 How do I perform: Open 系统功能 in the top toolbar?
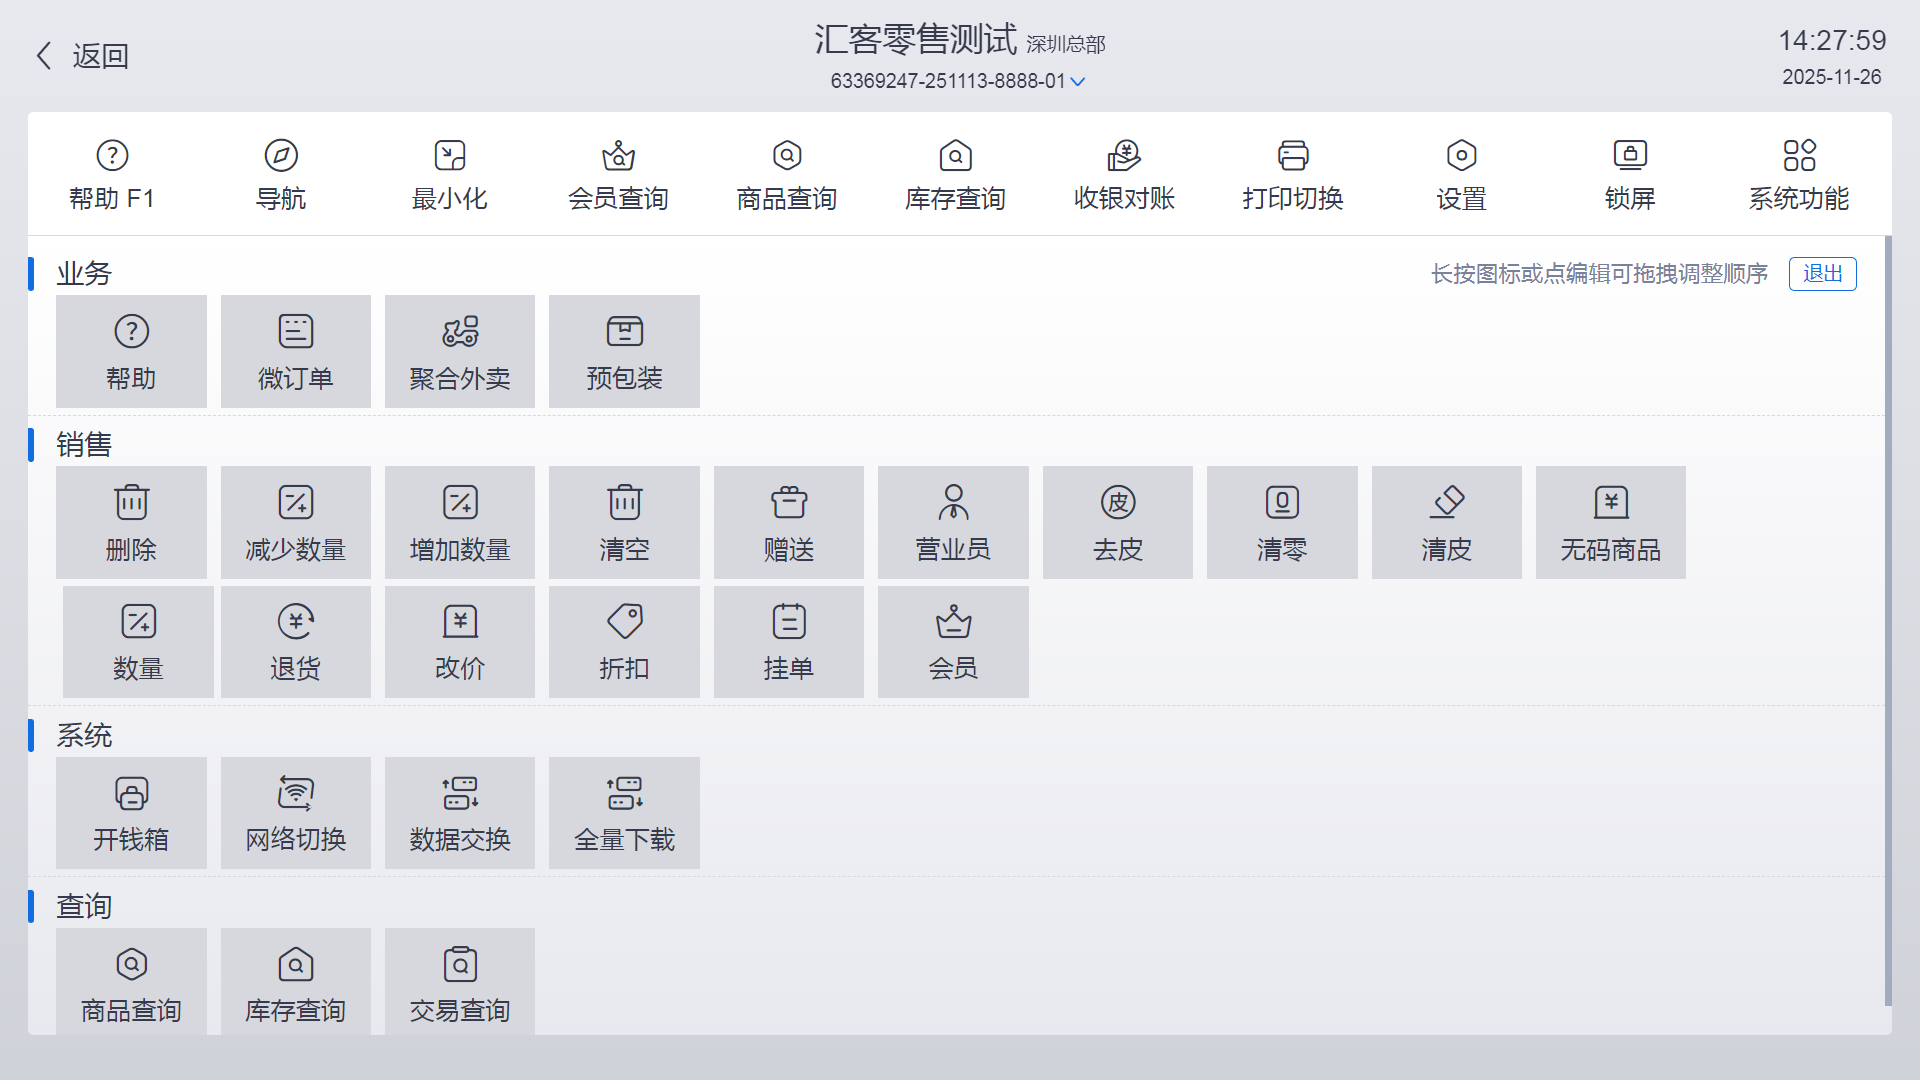tap(1798, 174)
